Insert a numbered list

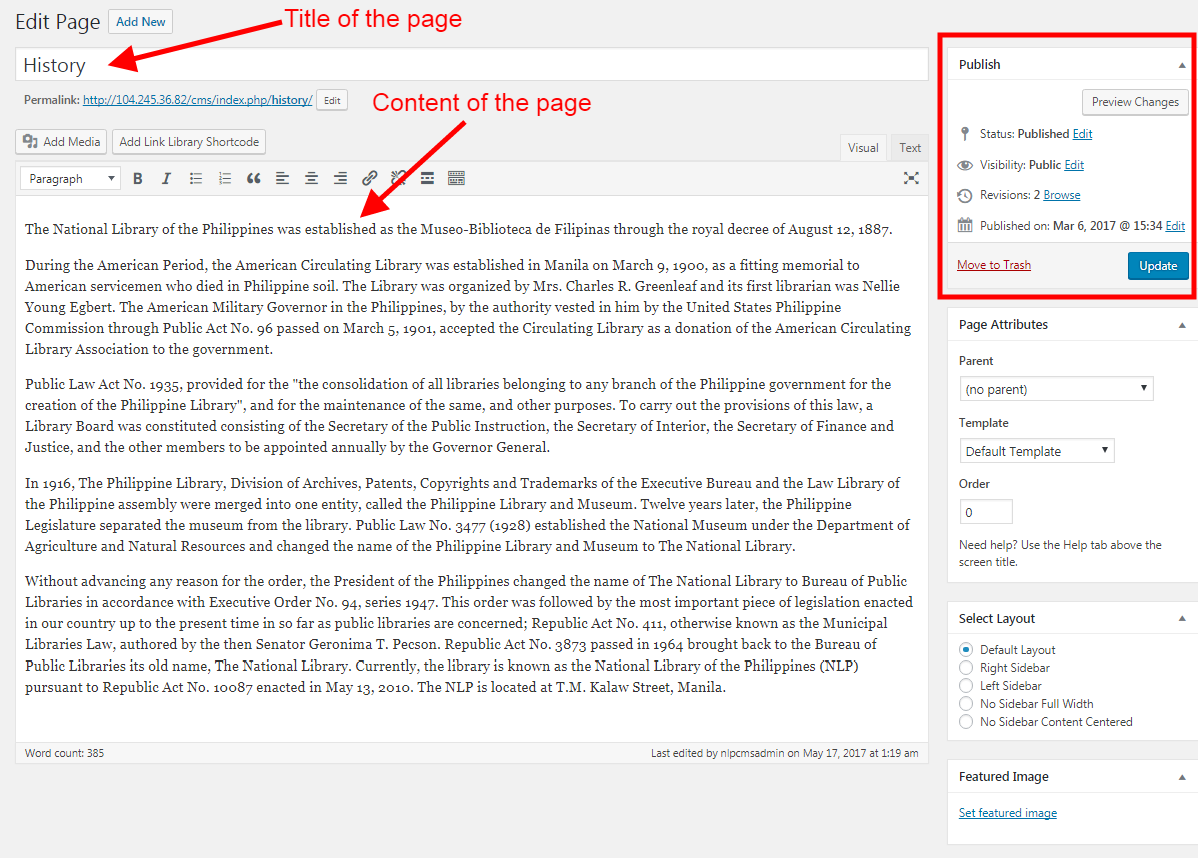(225, 179)
